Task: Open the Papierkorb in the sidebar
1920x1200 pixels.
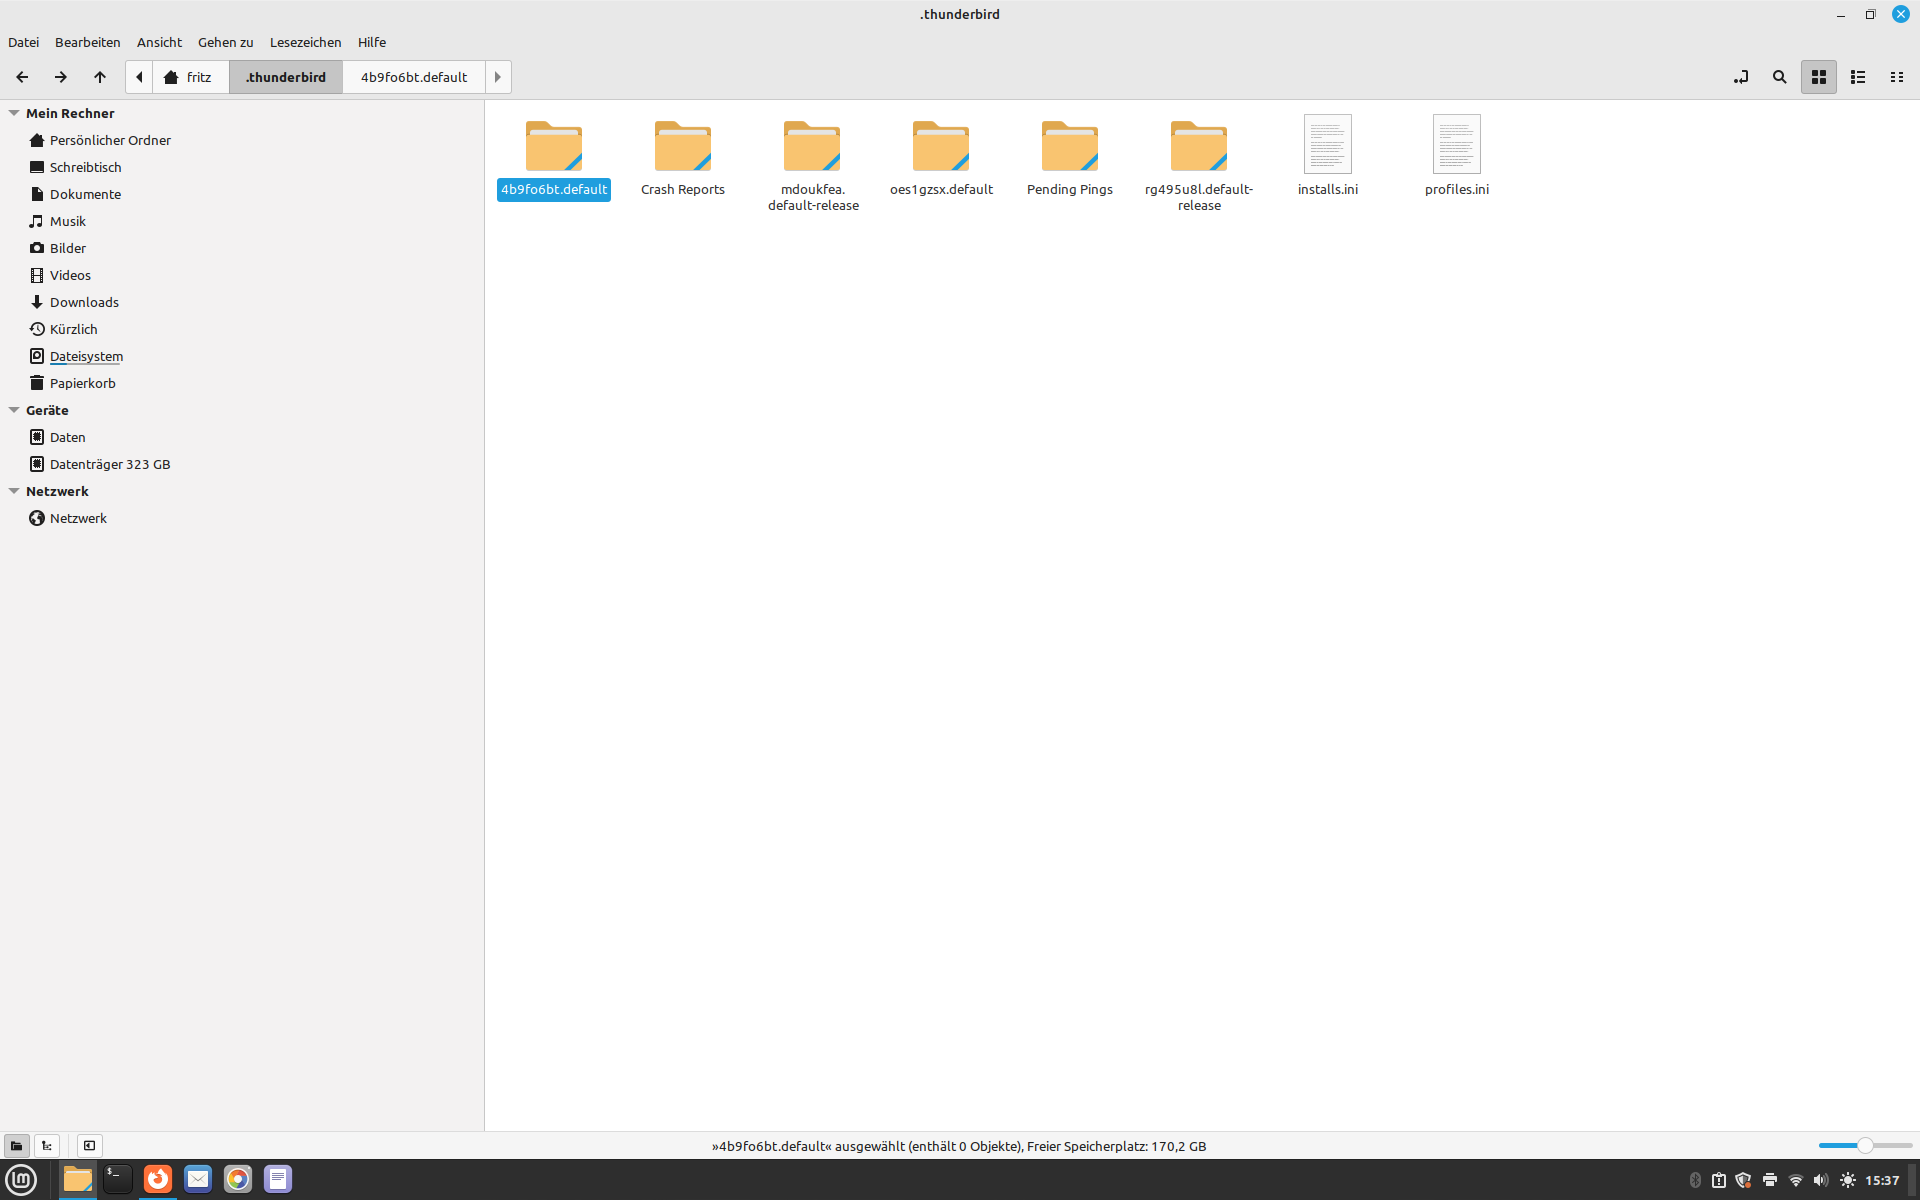Action: click(x=82, y=383)
